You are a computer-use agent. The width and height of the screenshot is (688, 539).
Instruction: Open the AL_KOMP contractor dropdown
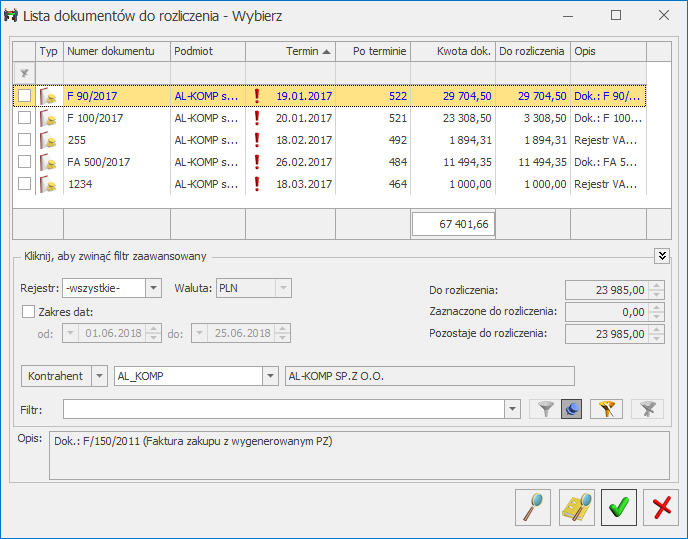(x=270, y=376)
